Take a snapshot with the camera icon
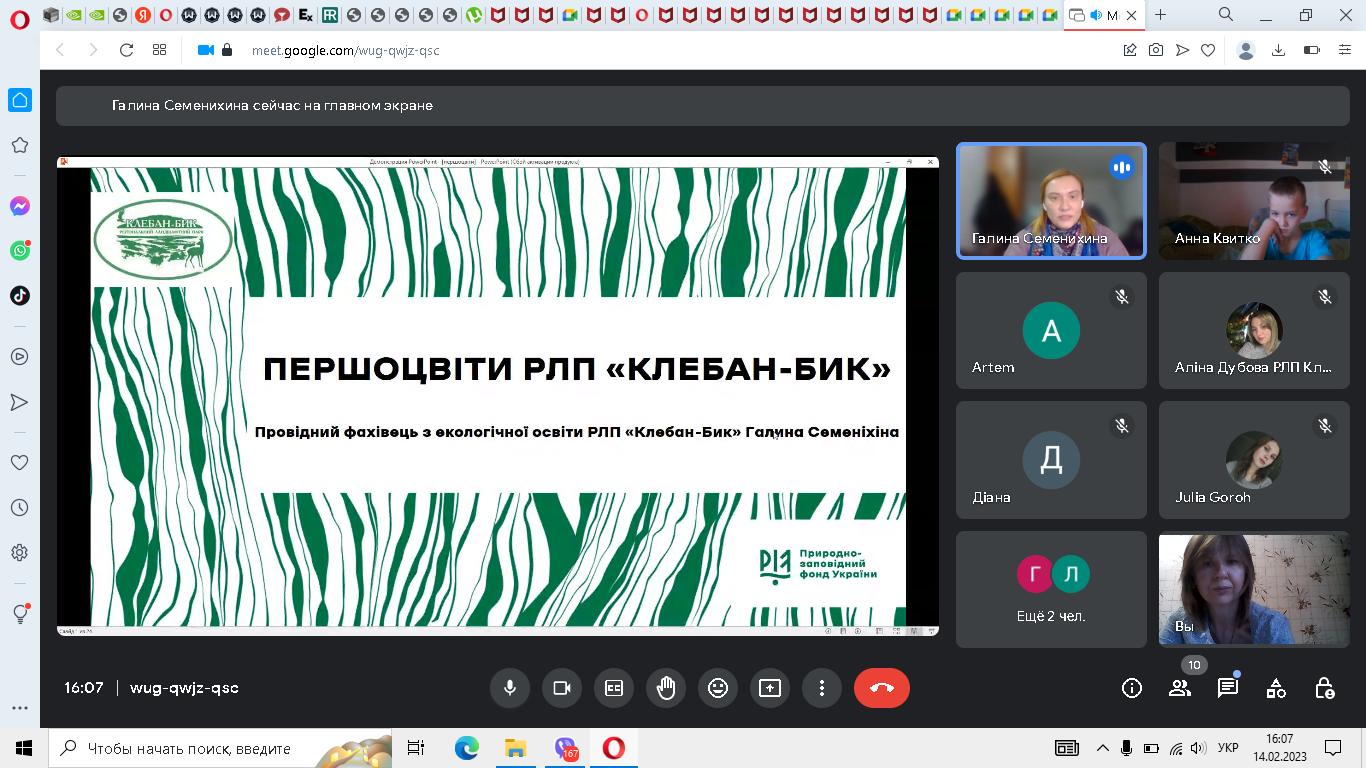 pyautogui.click(x=1156, y=50)
